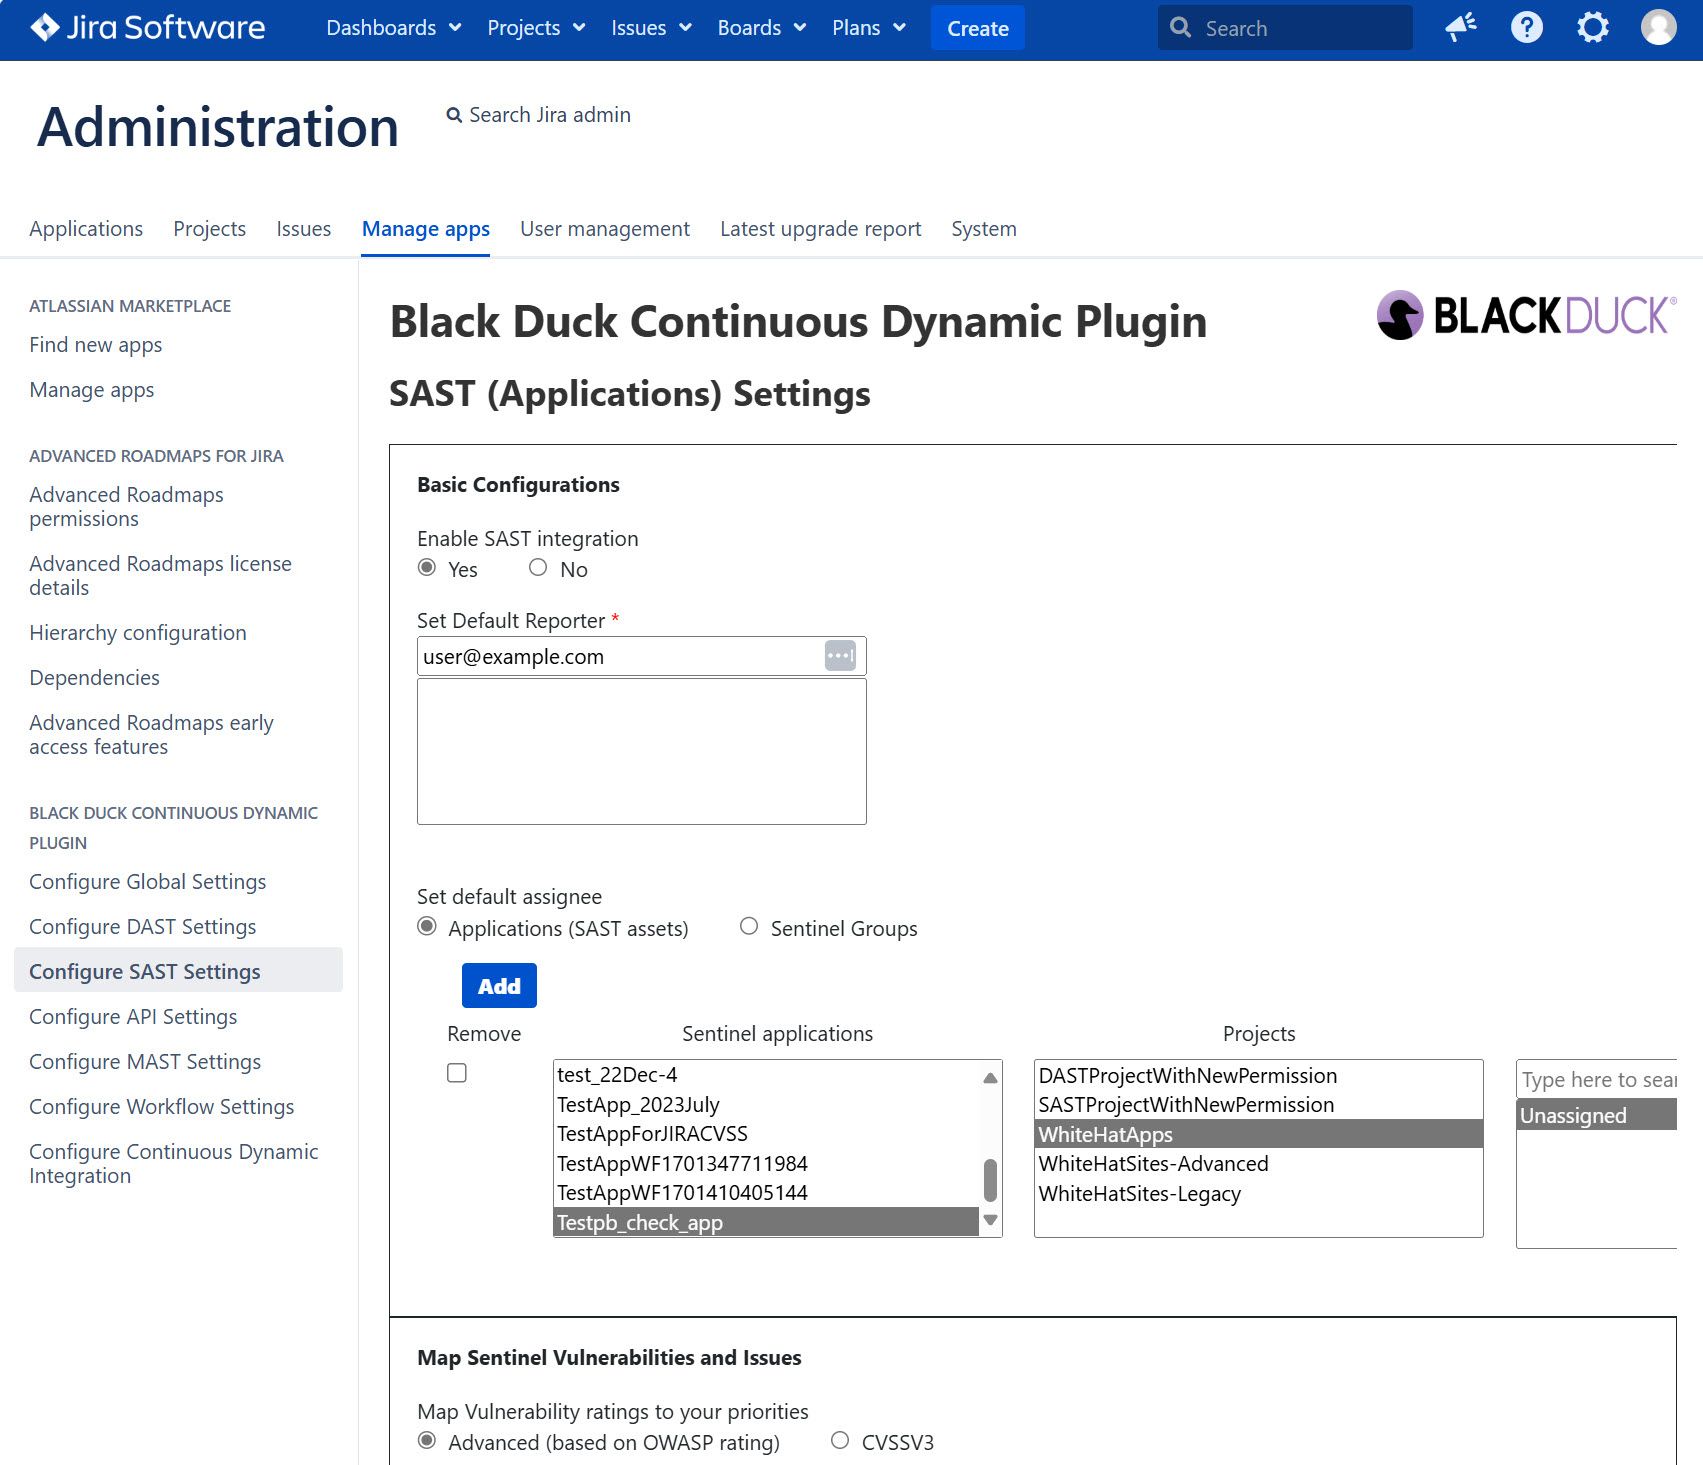The height and width of the screenshot is (1465, 1703).
Task: Open Advanced Roadmaps early access features
Action: [x=151, y=735]
